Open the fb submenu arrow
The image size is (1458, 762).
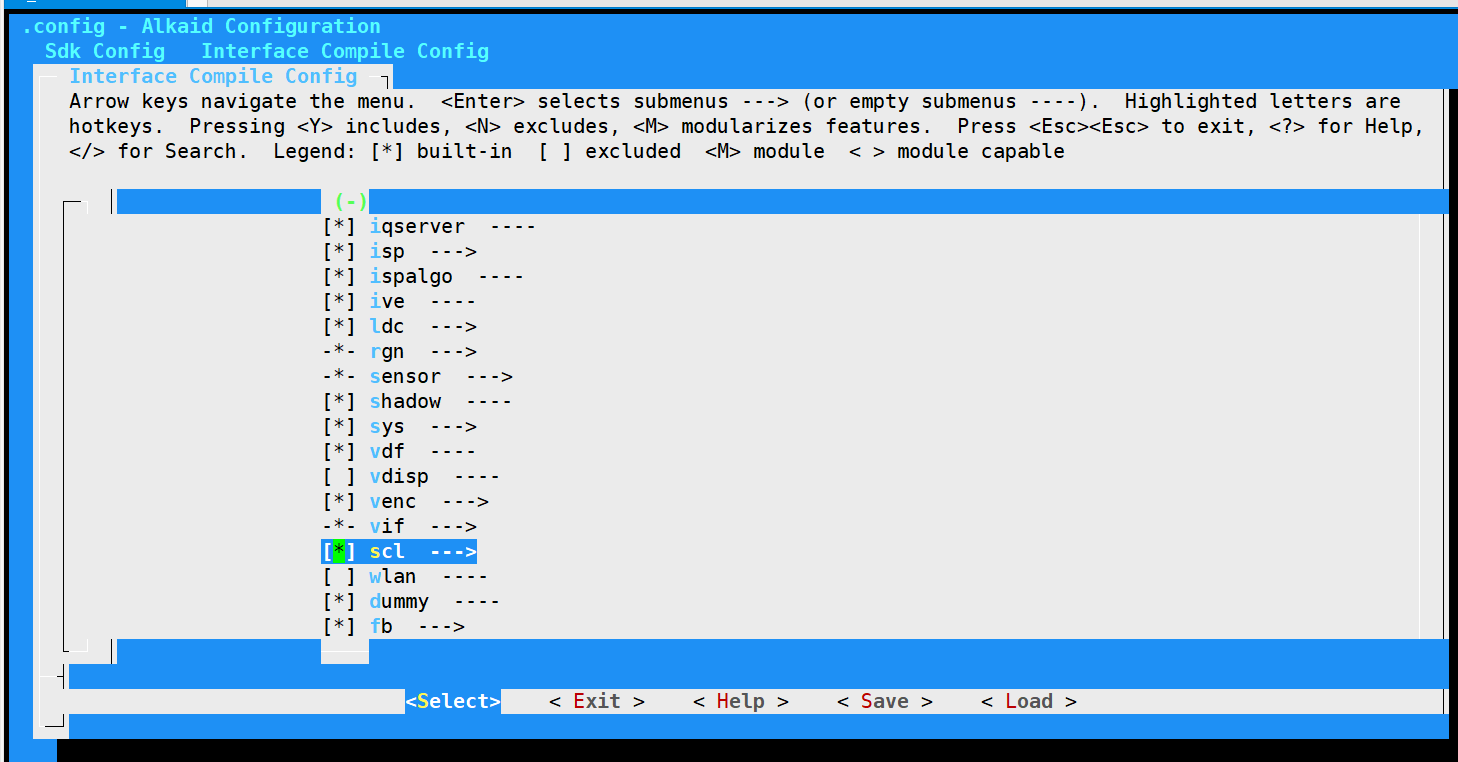pos(440,627)
